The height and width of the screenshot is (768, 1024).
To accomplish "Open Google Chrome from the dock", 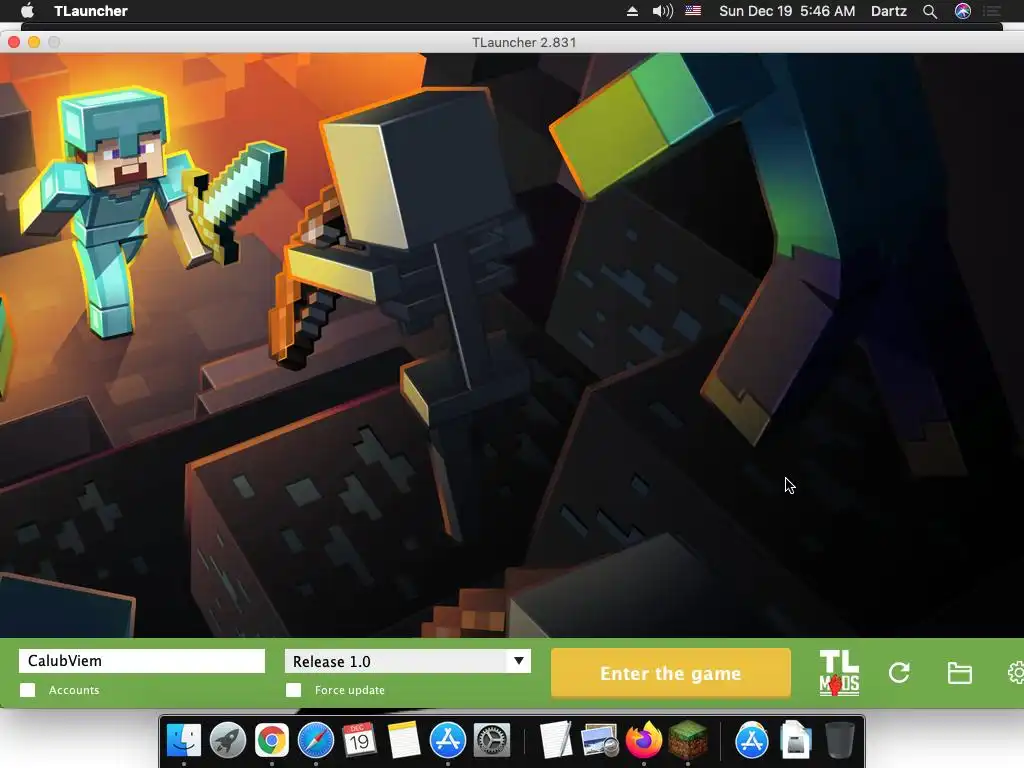I will (272, 741).
